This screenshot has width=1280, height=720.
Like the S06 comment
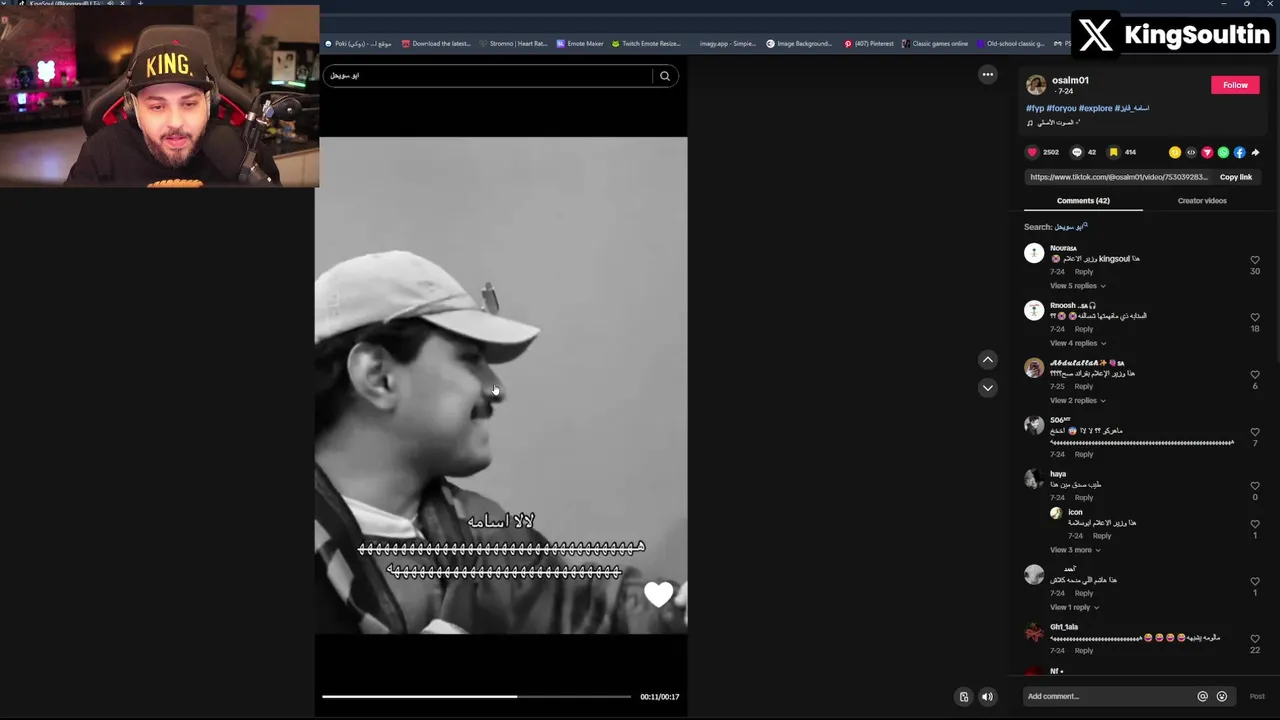[1255, 432]
